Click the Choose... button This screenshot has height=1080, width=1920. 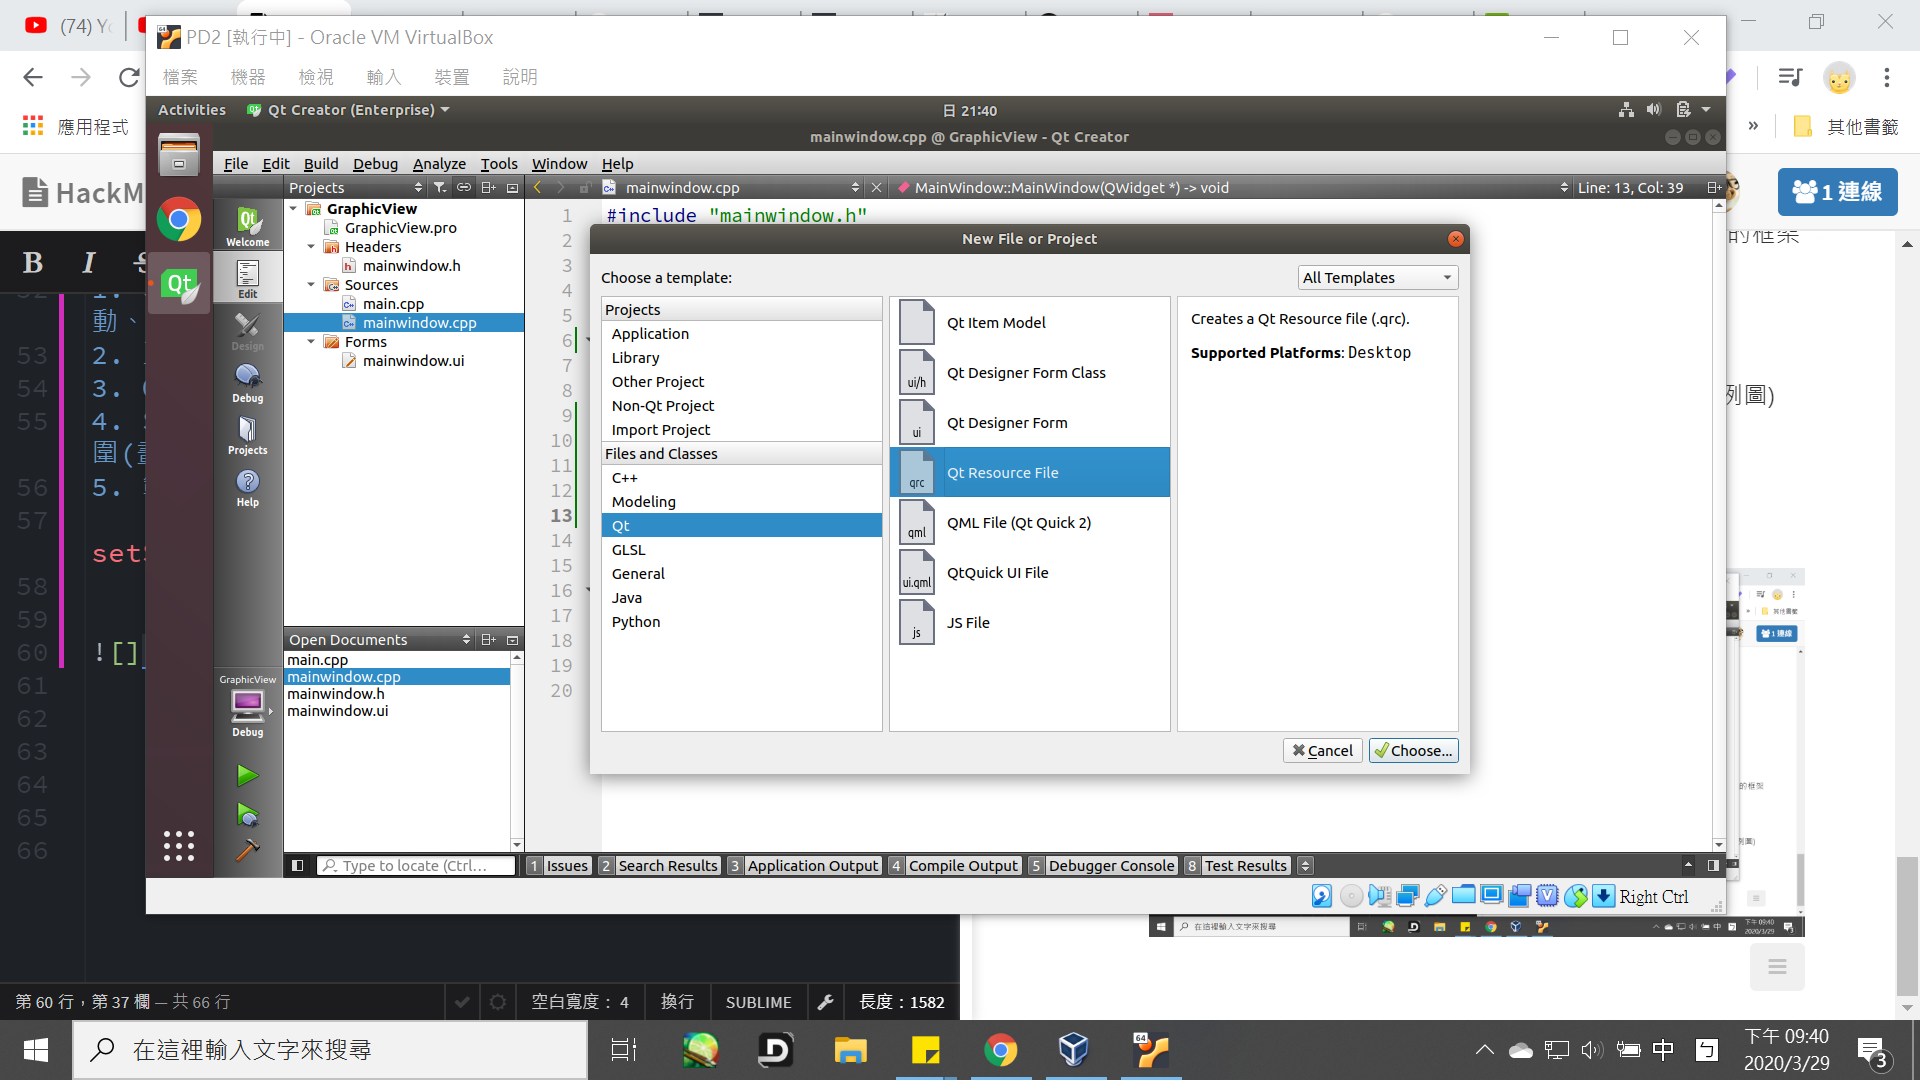[1413, 751]
